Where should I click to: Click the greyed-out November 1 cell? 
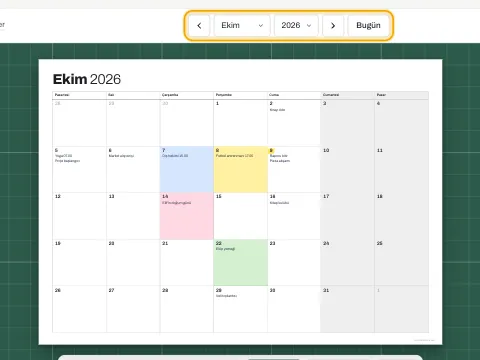pos(401,309)
